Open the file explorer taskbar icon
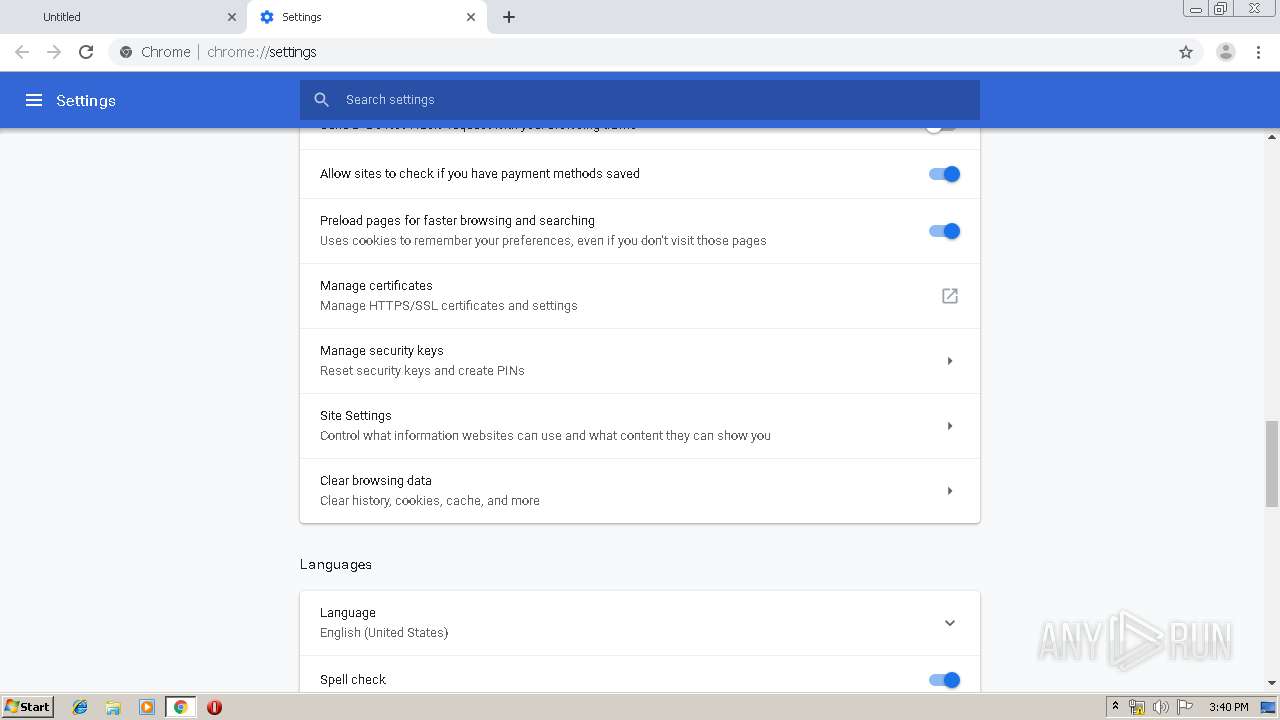Viewport: 1280px width, 720px height. point(113,707)
